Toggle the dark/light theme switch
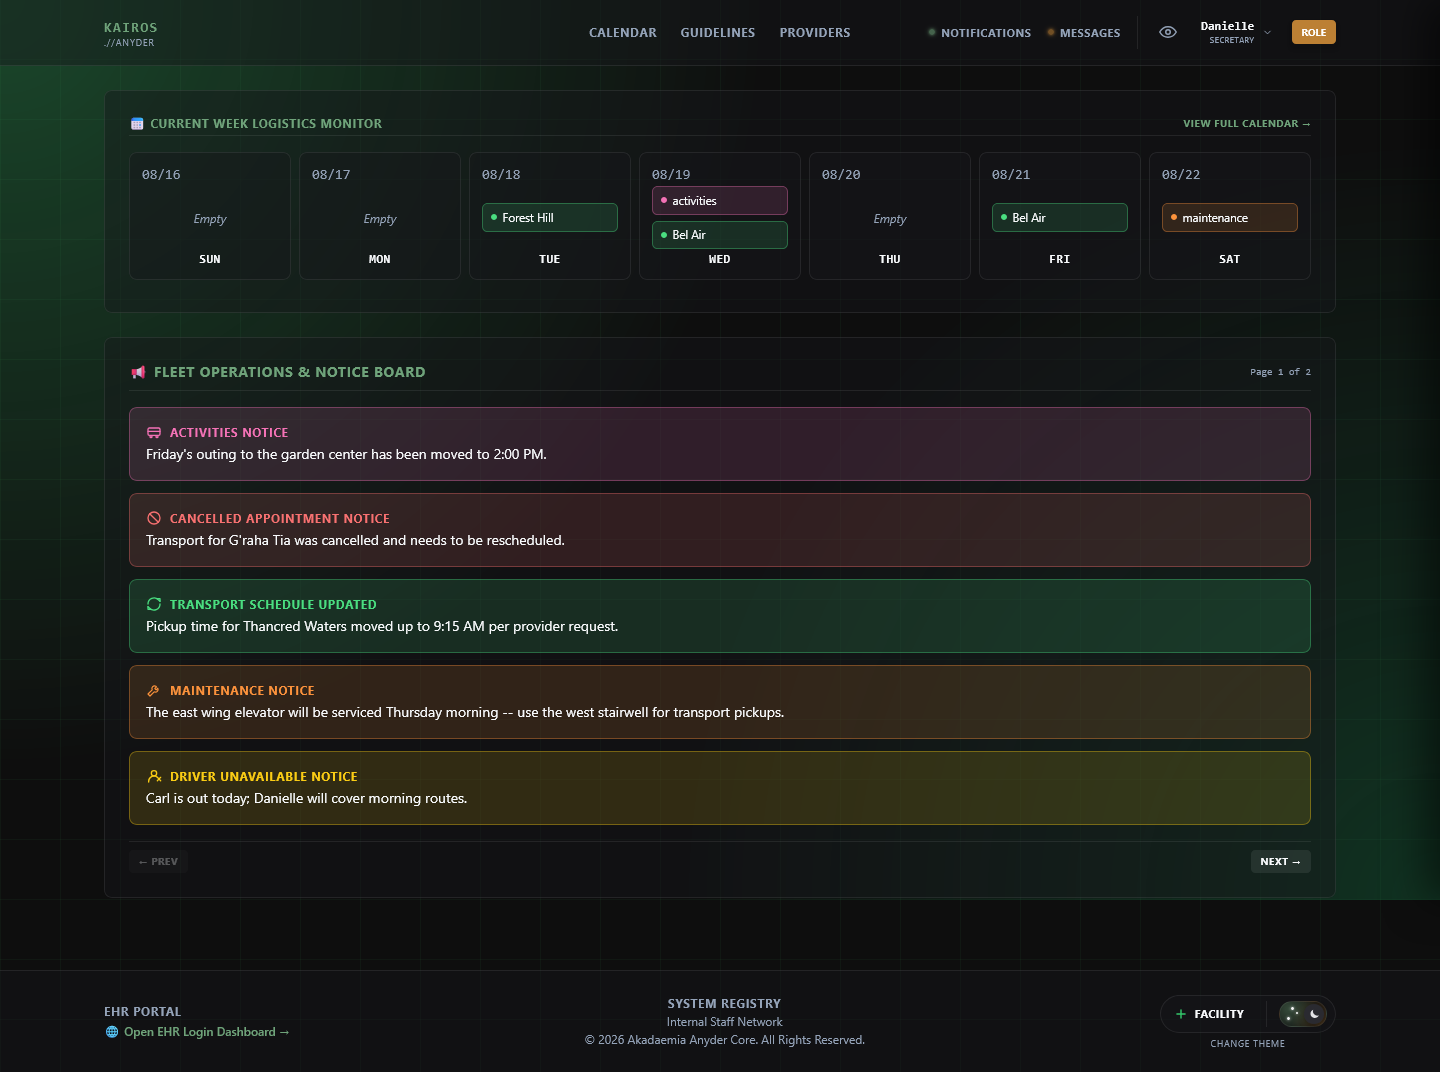The image size is (1440, 1072). tap(1303, 1014)
